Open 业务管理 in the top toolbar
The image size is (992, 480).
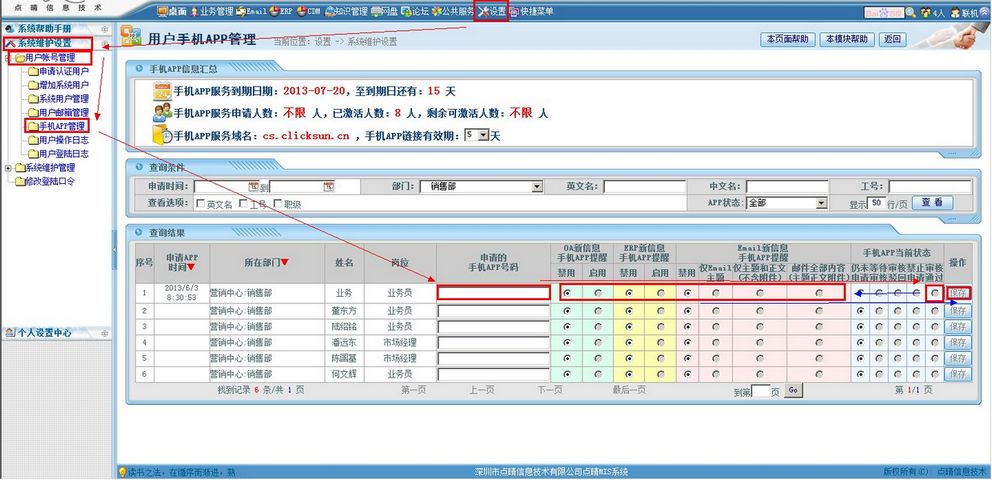click(207, 12)
